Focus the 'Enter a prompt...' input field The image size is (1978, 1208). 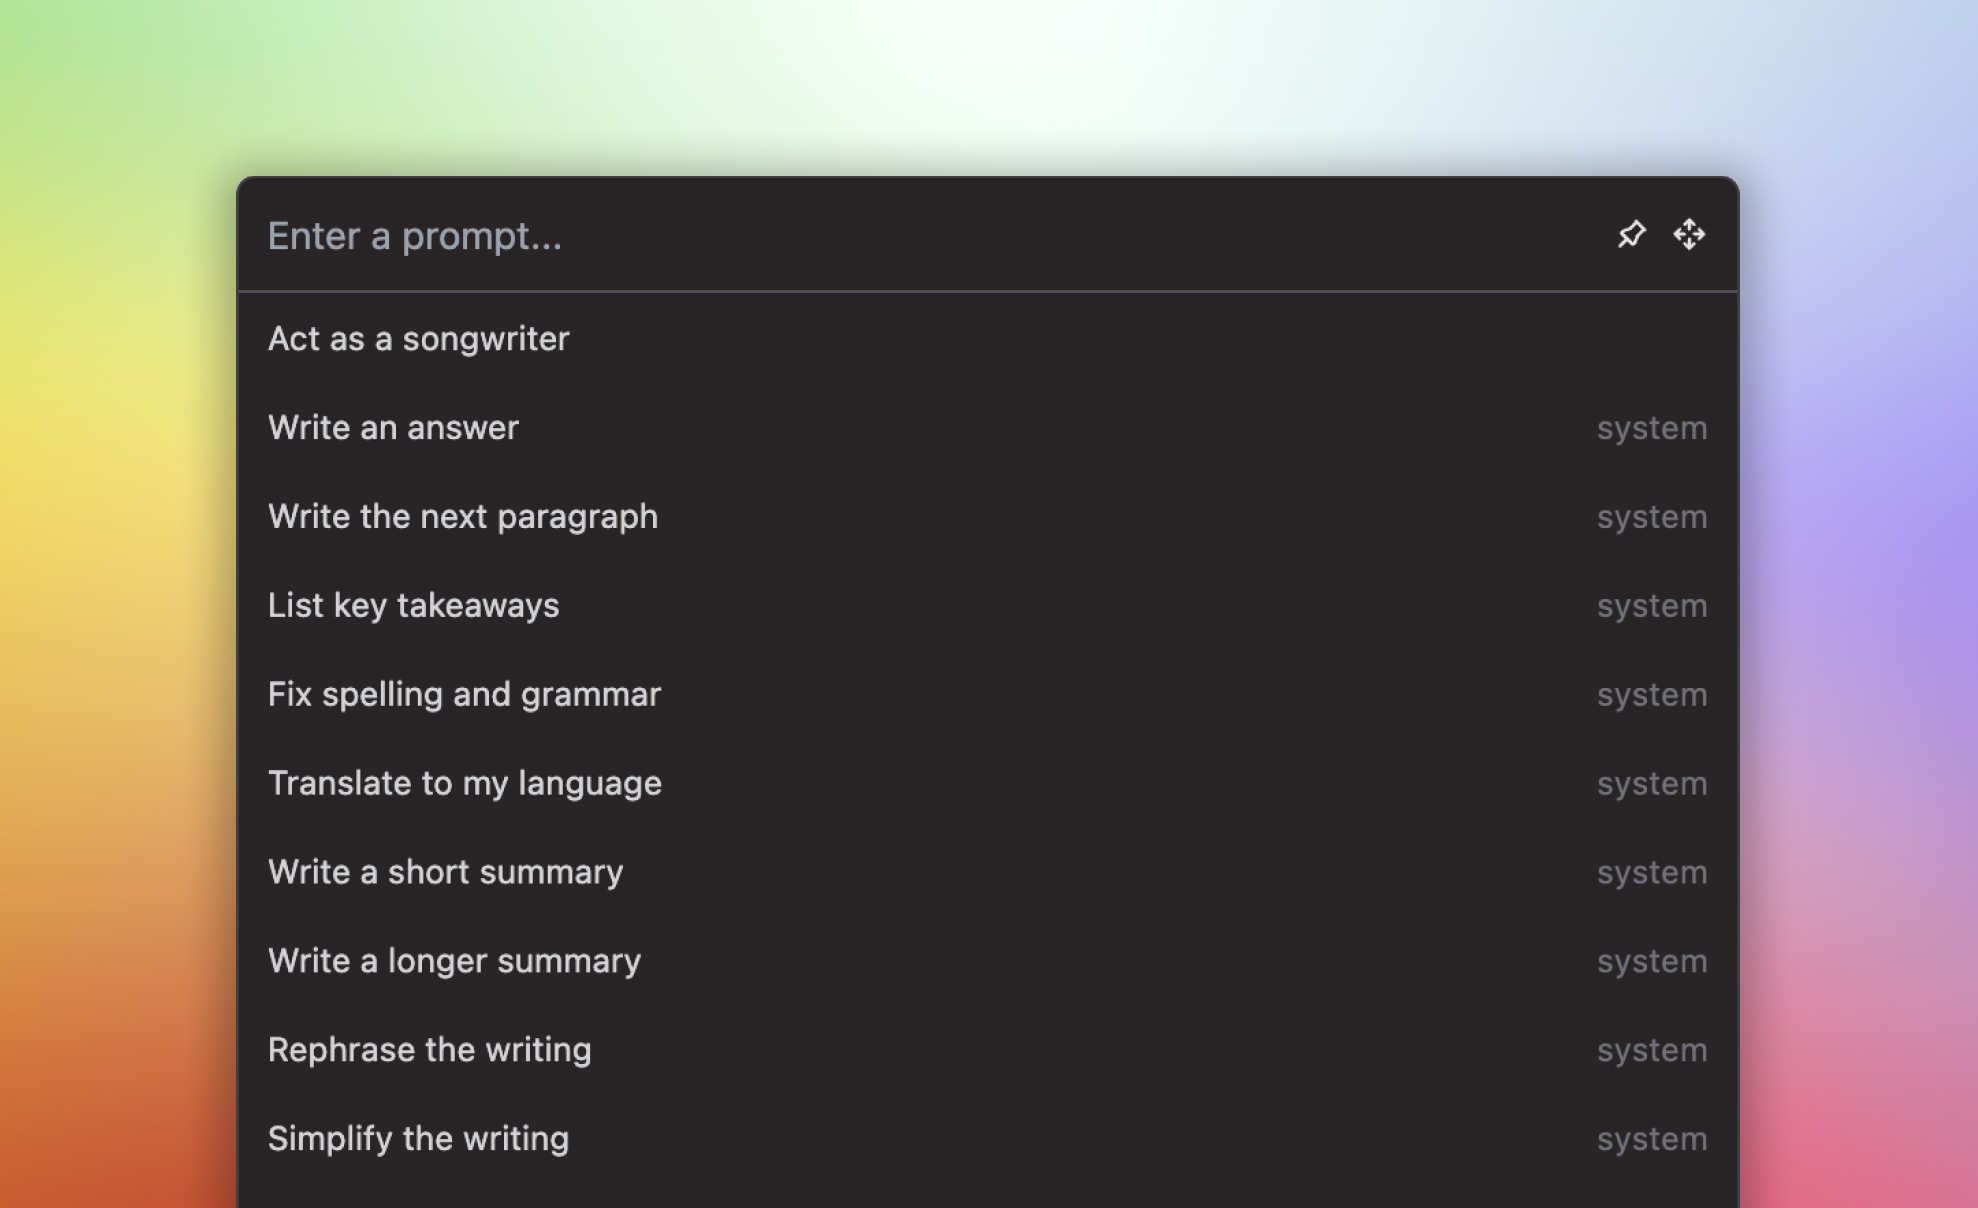(x=900, y=236)
